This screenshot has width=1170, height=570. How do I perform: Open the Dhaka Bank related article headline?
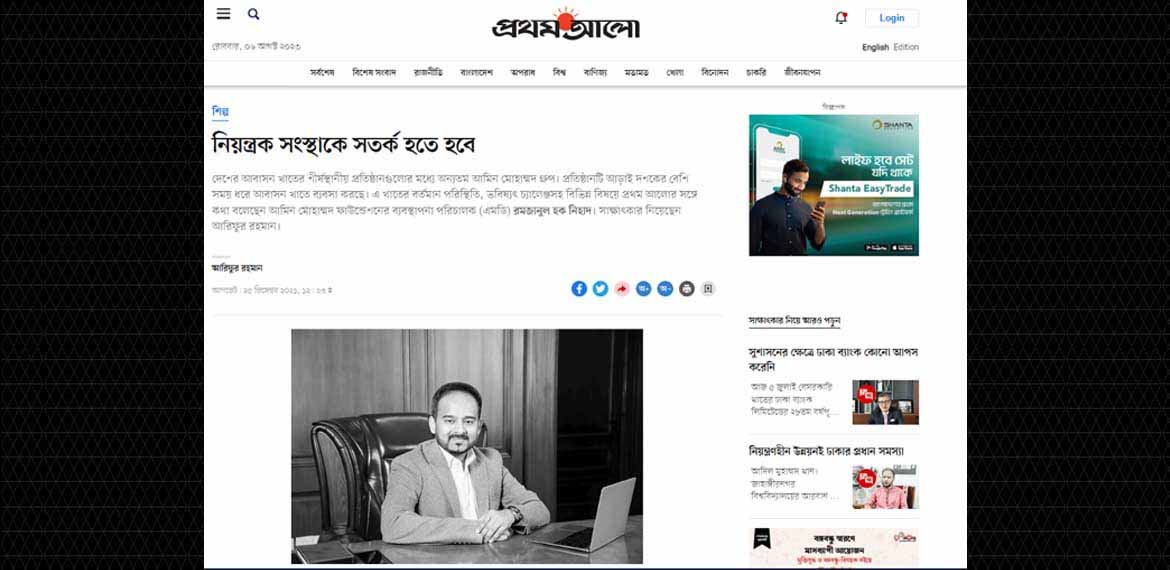(x=833, y=359)
